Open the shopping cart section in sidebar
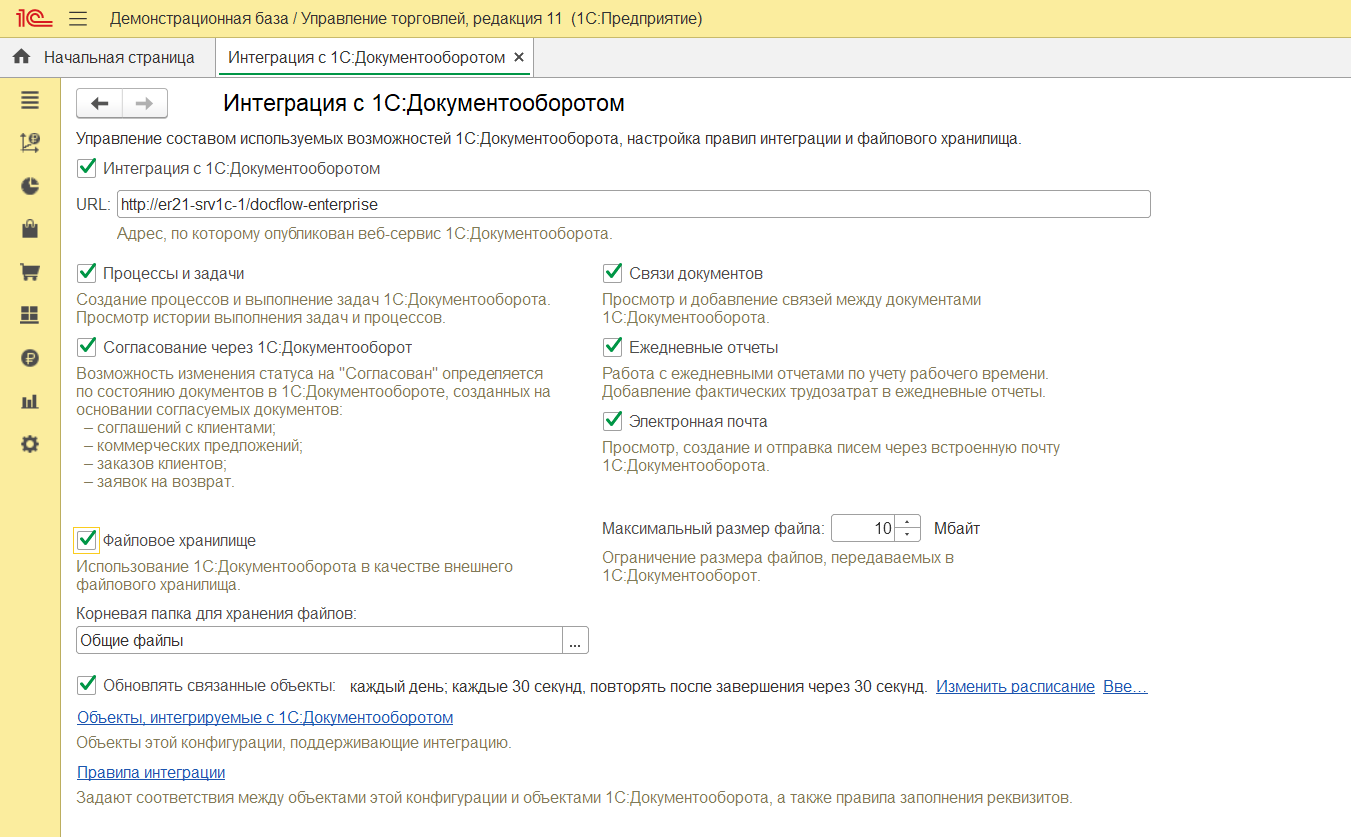This screenshot has height=837, width=1351. click(30, 272)
